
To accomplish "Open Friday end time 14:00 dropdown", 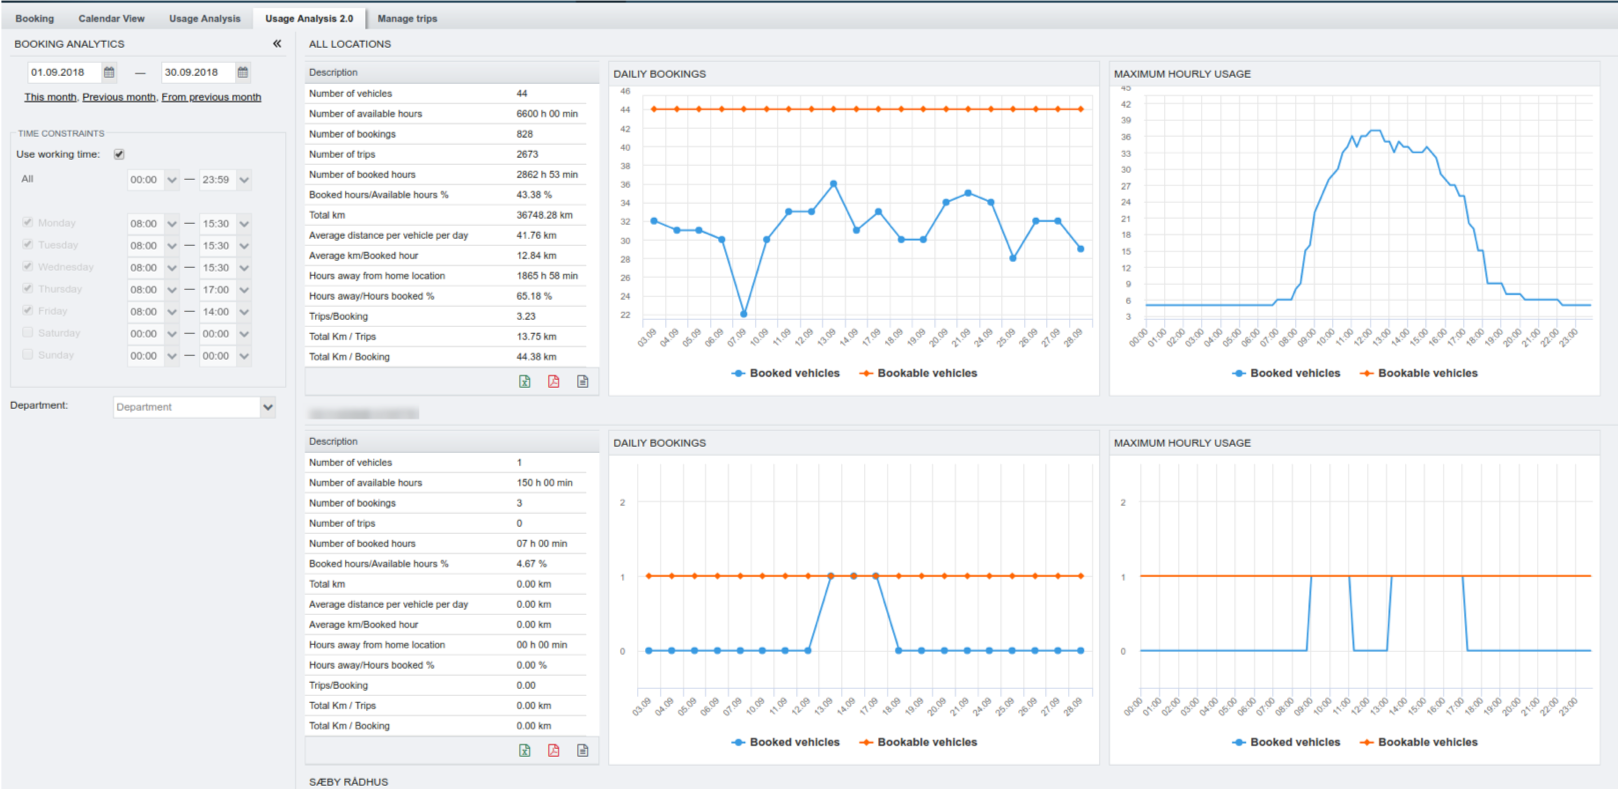I will [x=244, y=312].
